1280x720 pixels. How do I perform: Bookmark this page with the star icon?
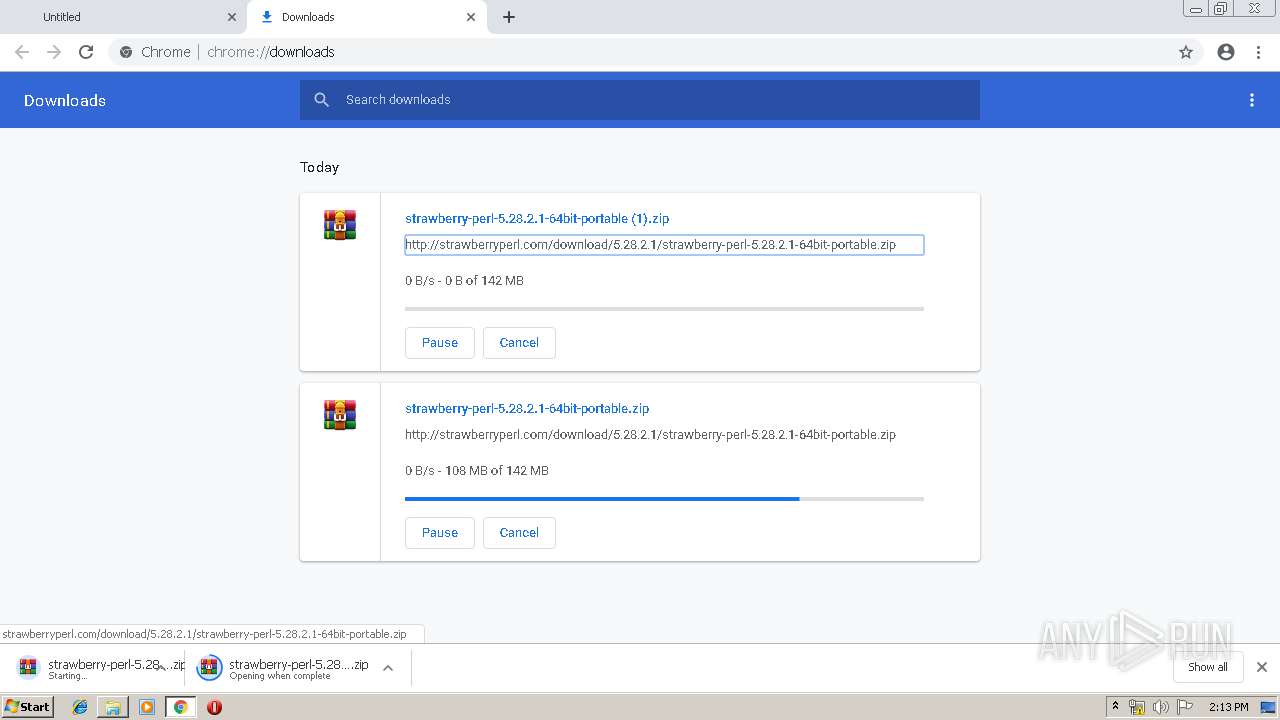1186,52
